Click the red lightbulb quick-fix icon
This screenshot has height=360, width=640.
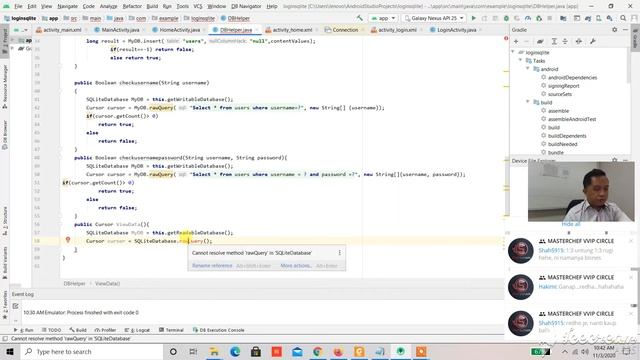click(68, 240)
